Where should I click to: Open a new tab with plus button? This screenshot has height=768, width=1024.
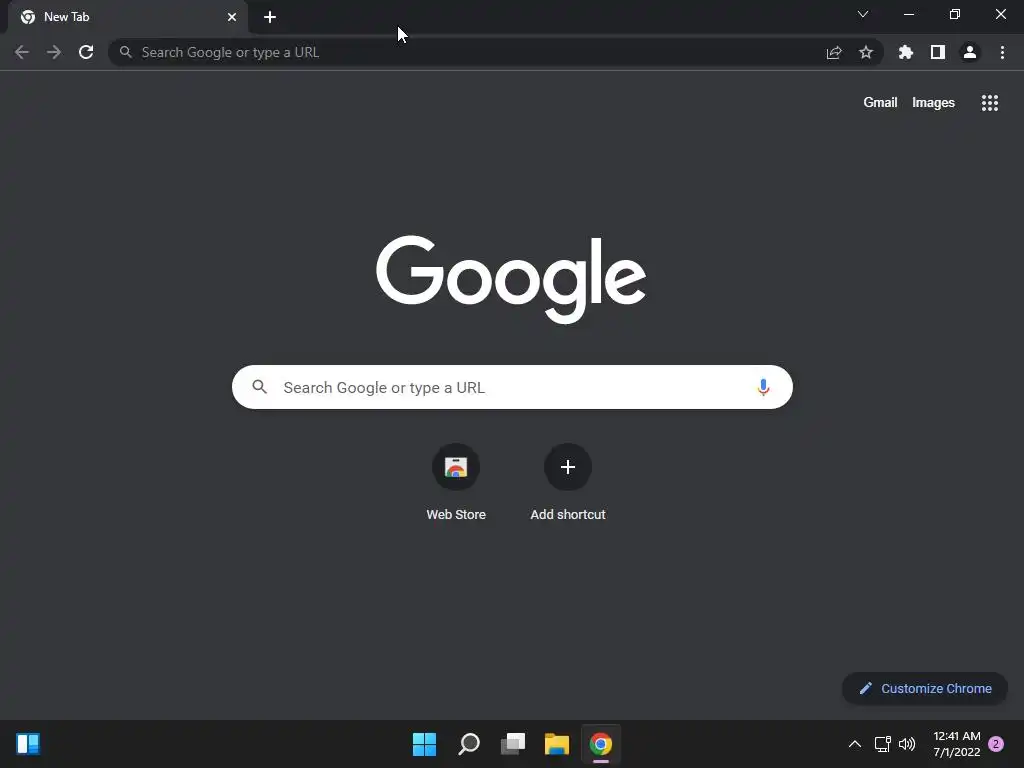[x=270, y=17]
